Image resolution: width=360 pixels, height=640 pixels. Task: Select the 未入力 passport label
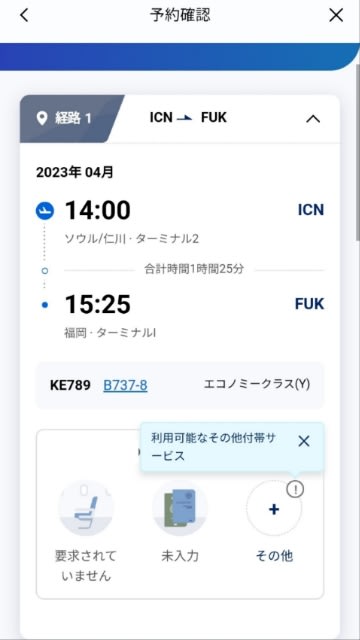pyautogui.click(x=180, y=556)
